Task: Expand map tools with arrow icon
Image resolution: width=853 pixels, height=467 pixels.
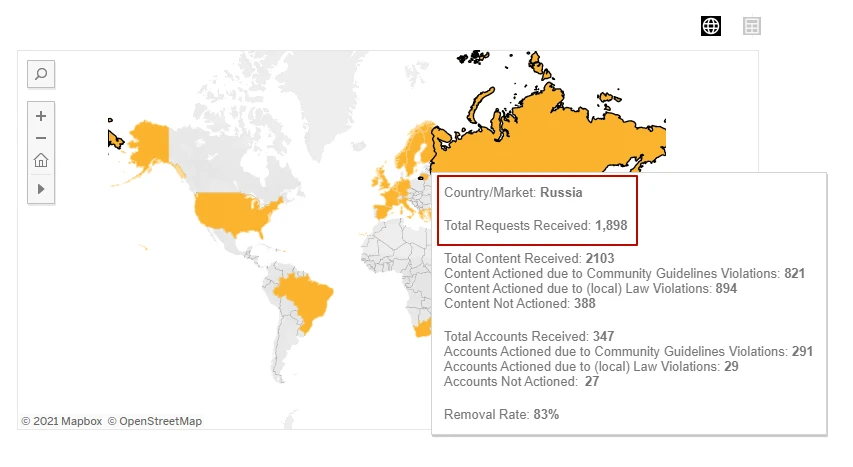Action: 41,189
